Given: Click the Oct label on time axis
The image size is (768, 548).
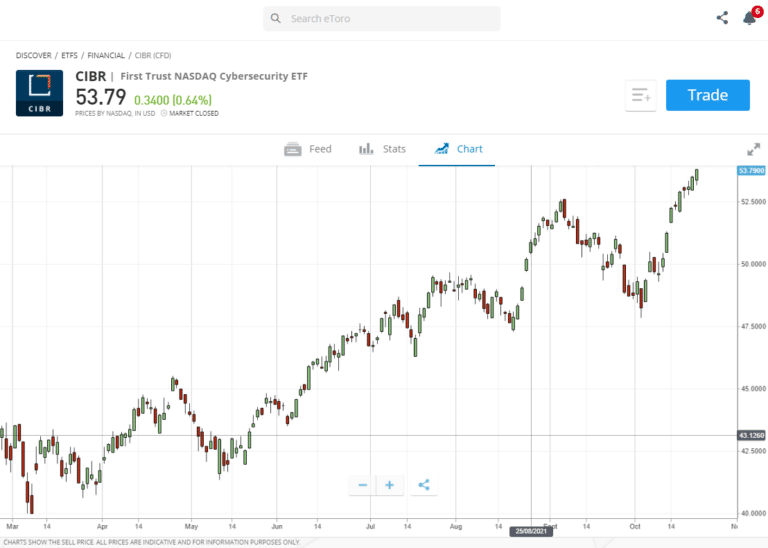Looking at the screenshot, I should point(635,526).
